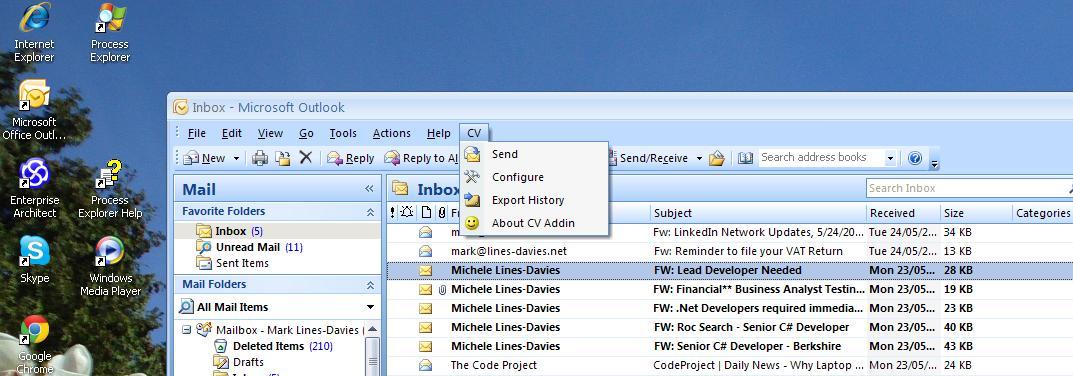Open the Skype desktop shortcut

coord(34,260)
